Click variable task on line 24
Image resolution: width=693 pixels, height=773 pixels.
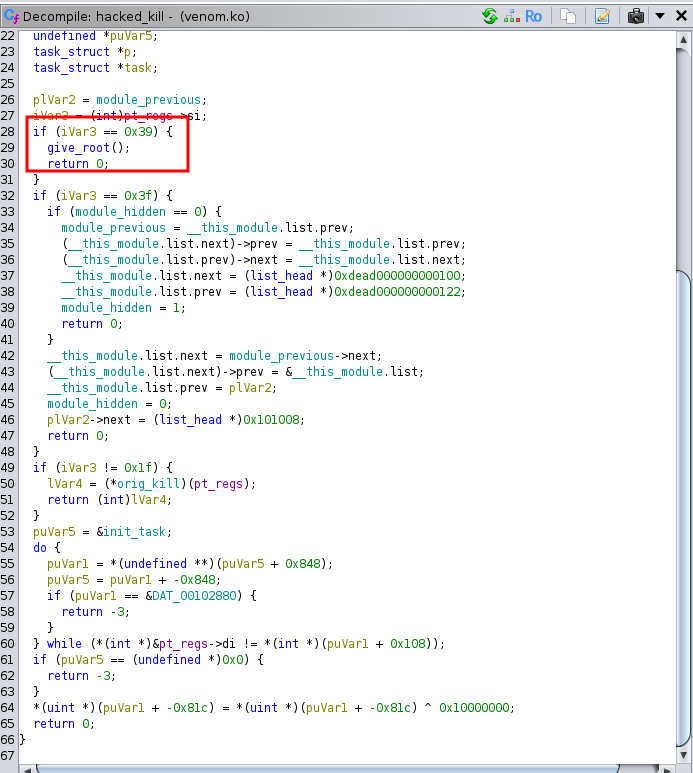pos(139,68)
